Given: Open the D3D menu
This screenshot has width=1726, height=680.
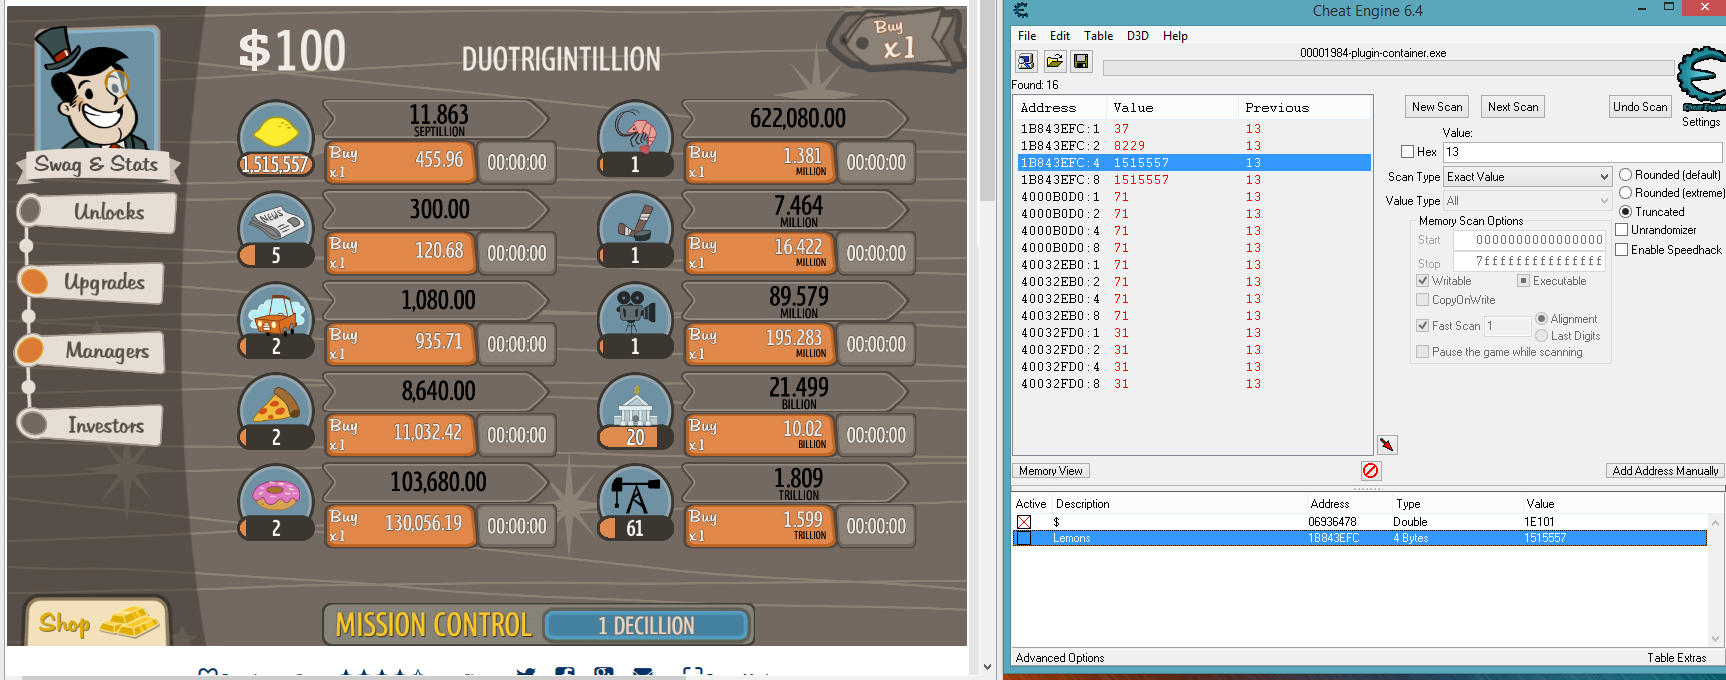Looking at the screenshot, I should (1137, 36).
